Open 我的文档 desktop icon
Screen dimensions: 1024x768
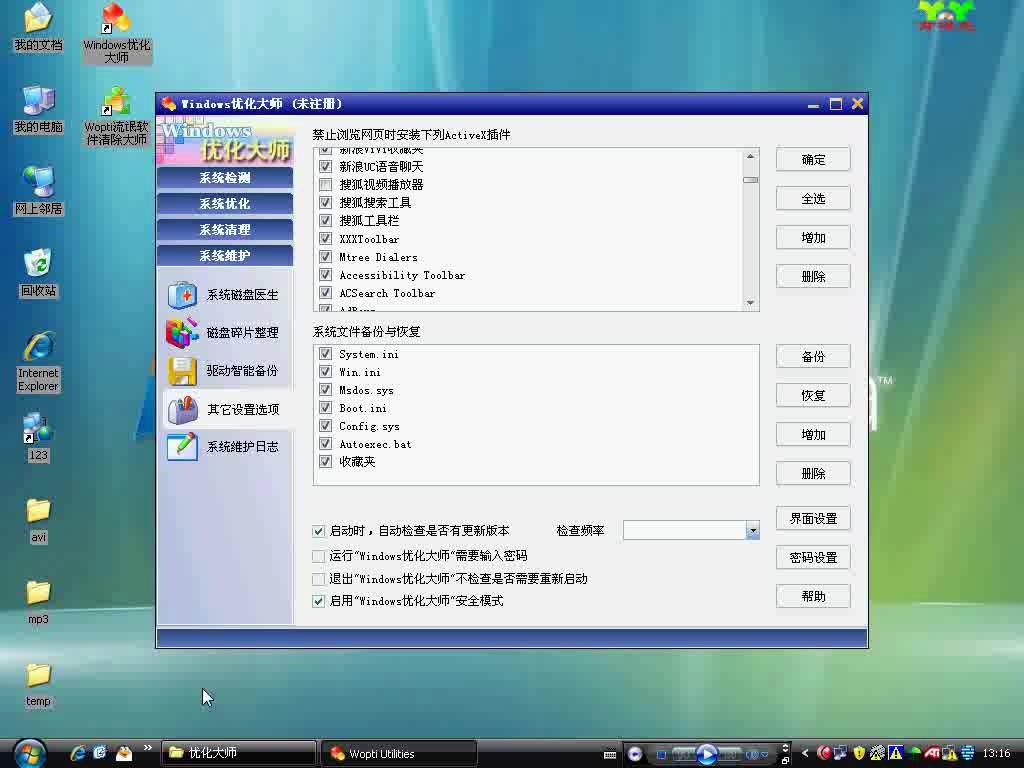click(x=39, y=27)
